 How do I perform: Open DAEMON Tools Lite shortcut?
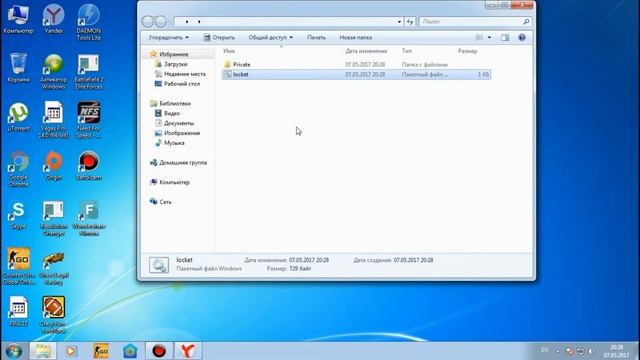(x=89, y=22)
